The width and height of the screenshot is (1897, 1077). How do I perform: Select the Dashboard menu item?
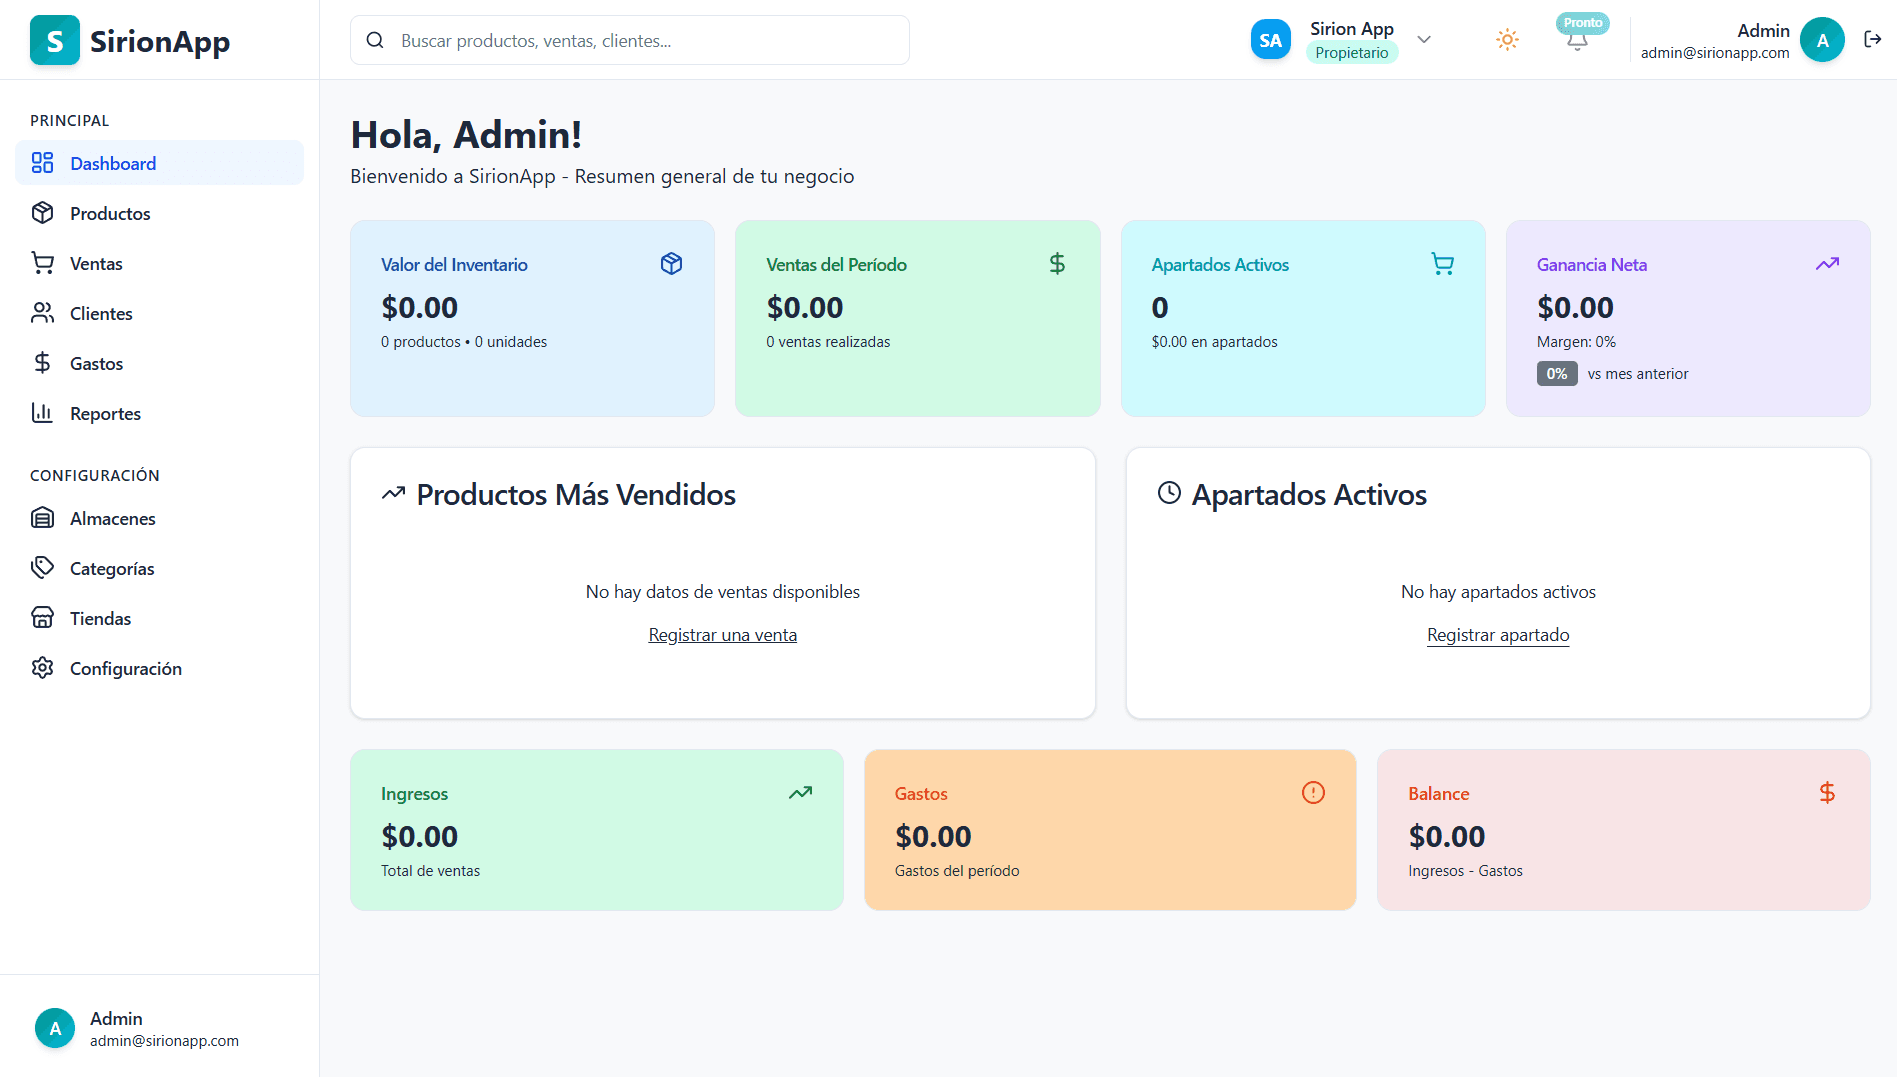pos(113,163)
